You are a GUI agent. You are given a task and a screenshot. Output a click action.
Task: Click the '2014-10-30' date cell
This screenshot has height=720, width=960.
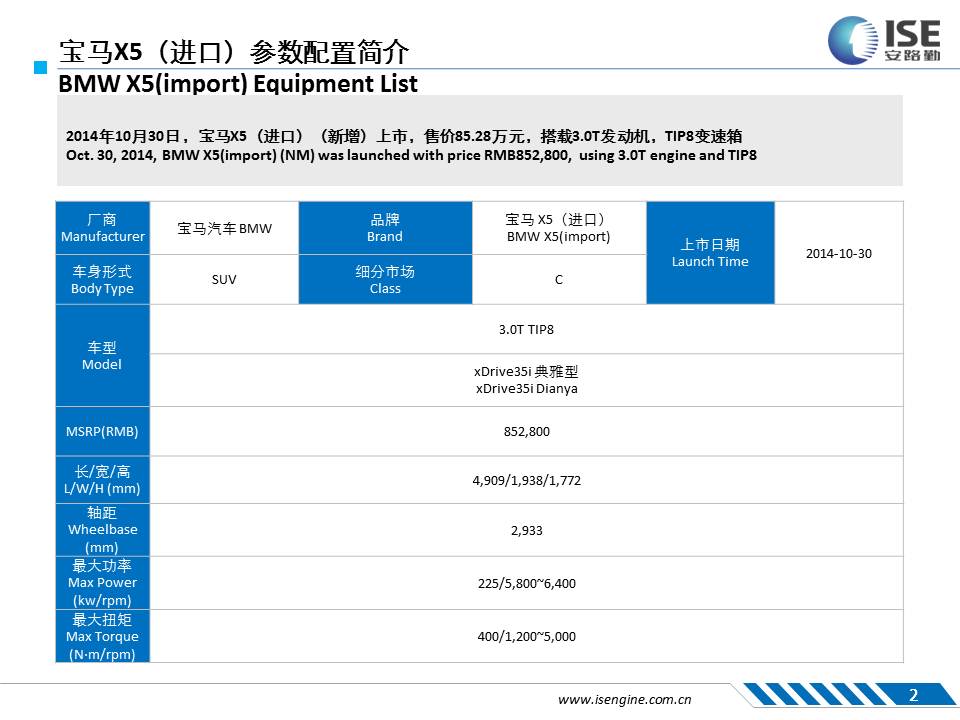(839, 253)
